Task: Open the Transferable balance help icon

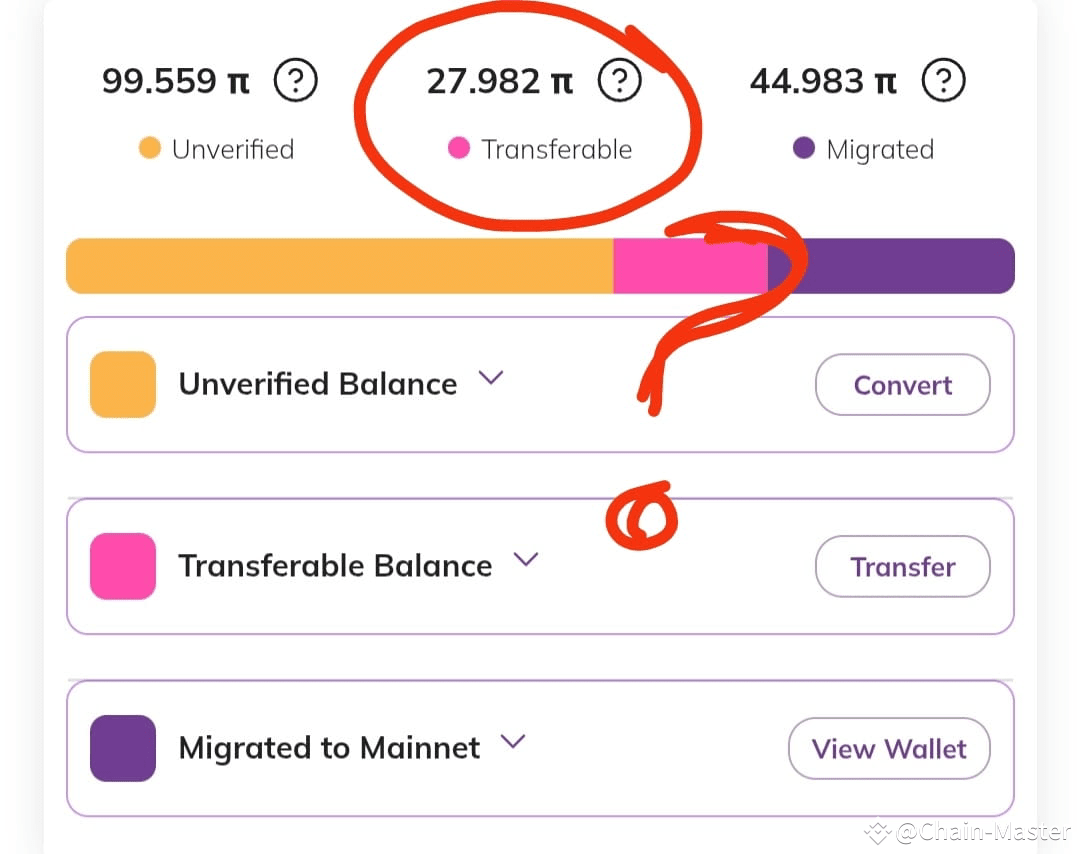Action: (x=620, y=80)
